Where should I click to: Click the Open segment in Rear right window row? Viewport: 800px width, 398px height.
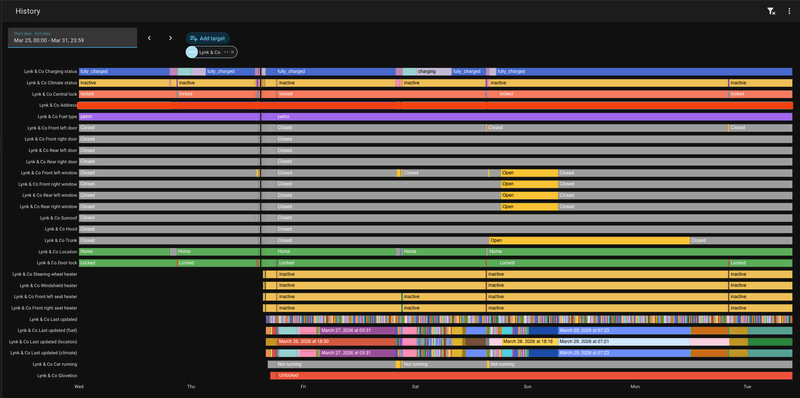click(x=529, y=207)
